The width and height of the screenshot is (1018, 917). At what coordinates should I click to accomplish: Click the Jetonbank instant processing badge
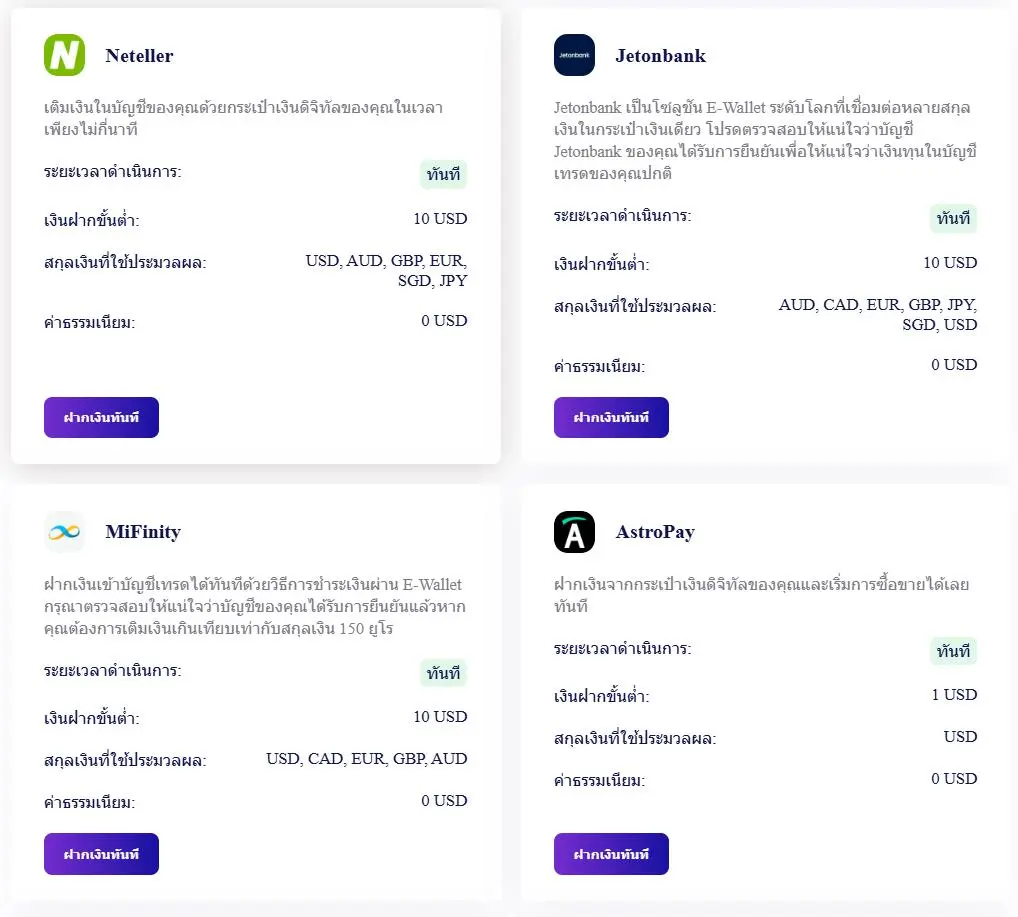point(953,218)
